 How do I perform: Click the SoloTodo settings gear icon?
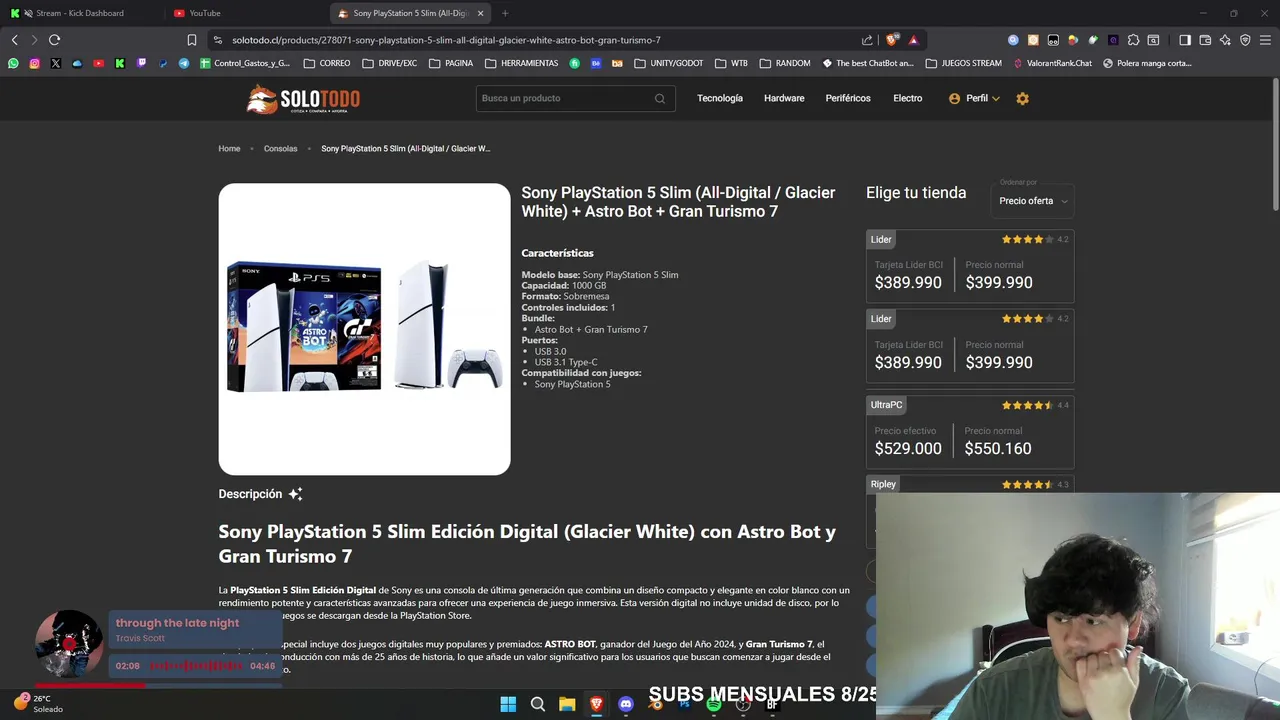[1022, 98]
